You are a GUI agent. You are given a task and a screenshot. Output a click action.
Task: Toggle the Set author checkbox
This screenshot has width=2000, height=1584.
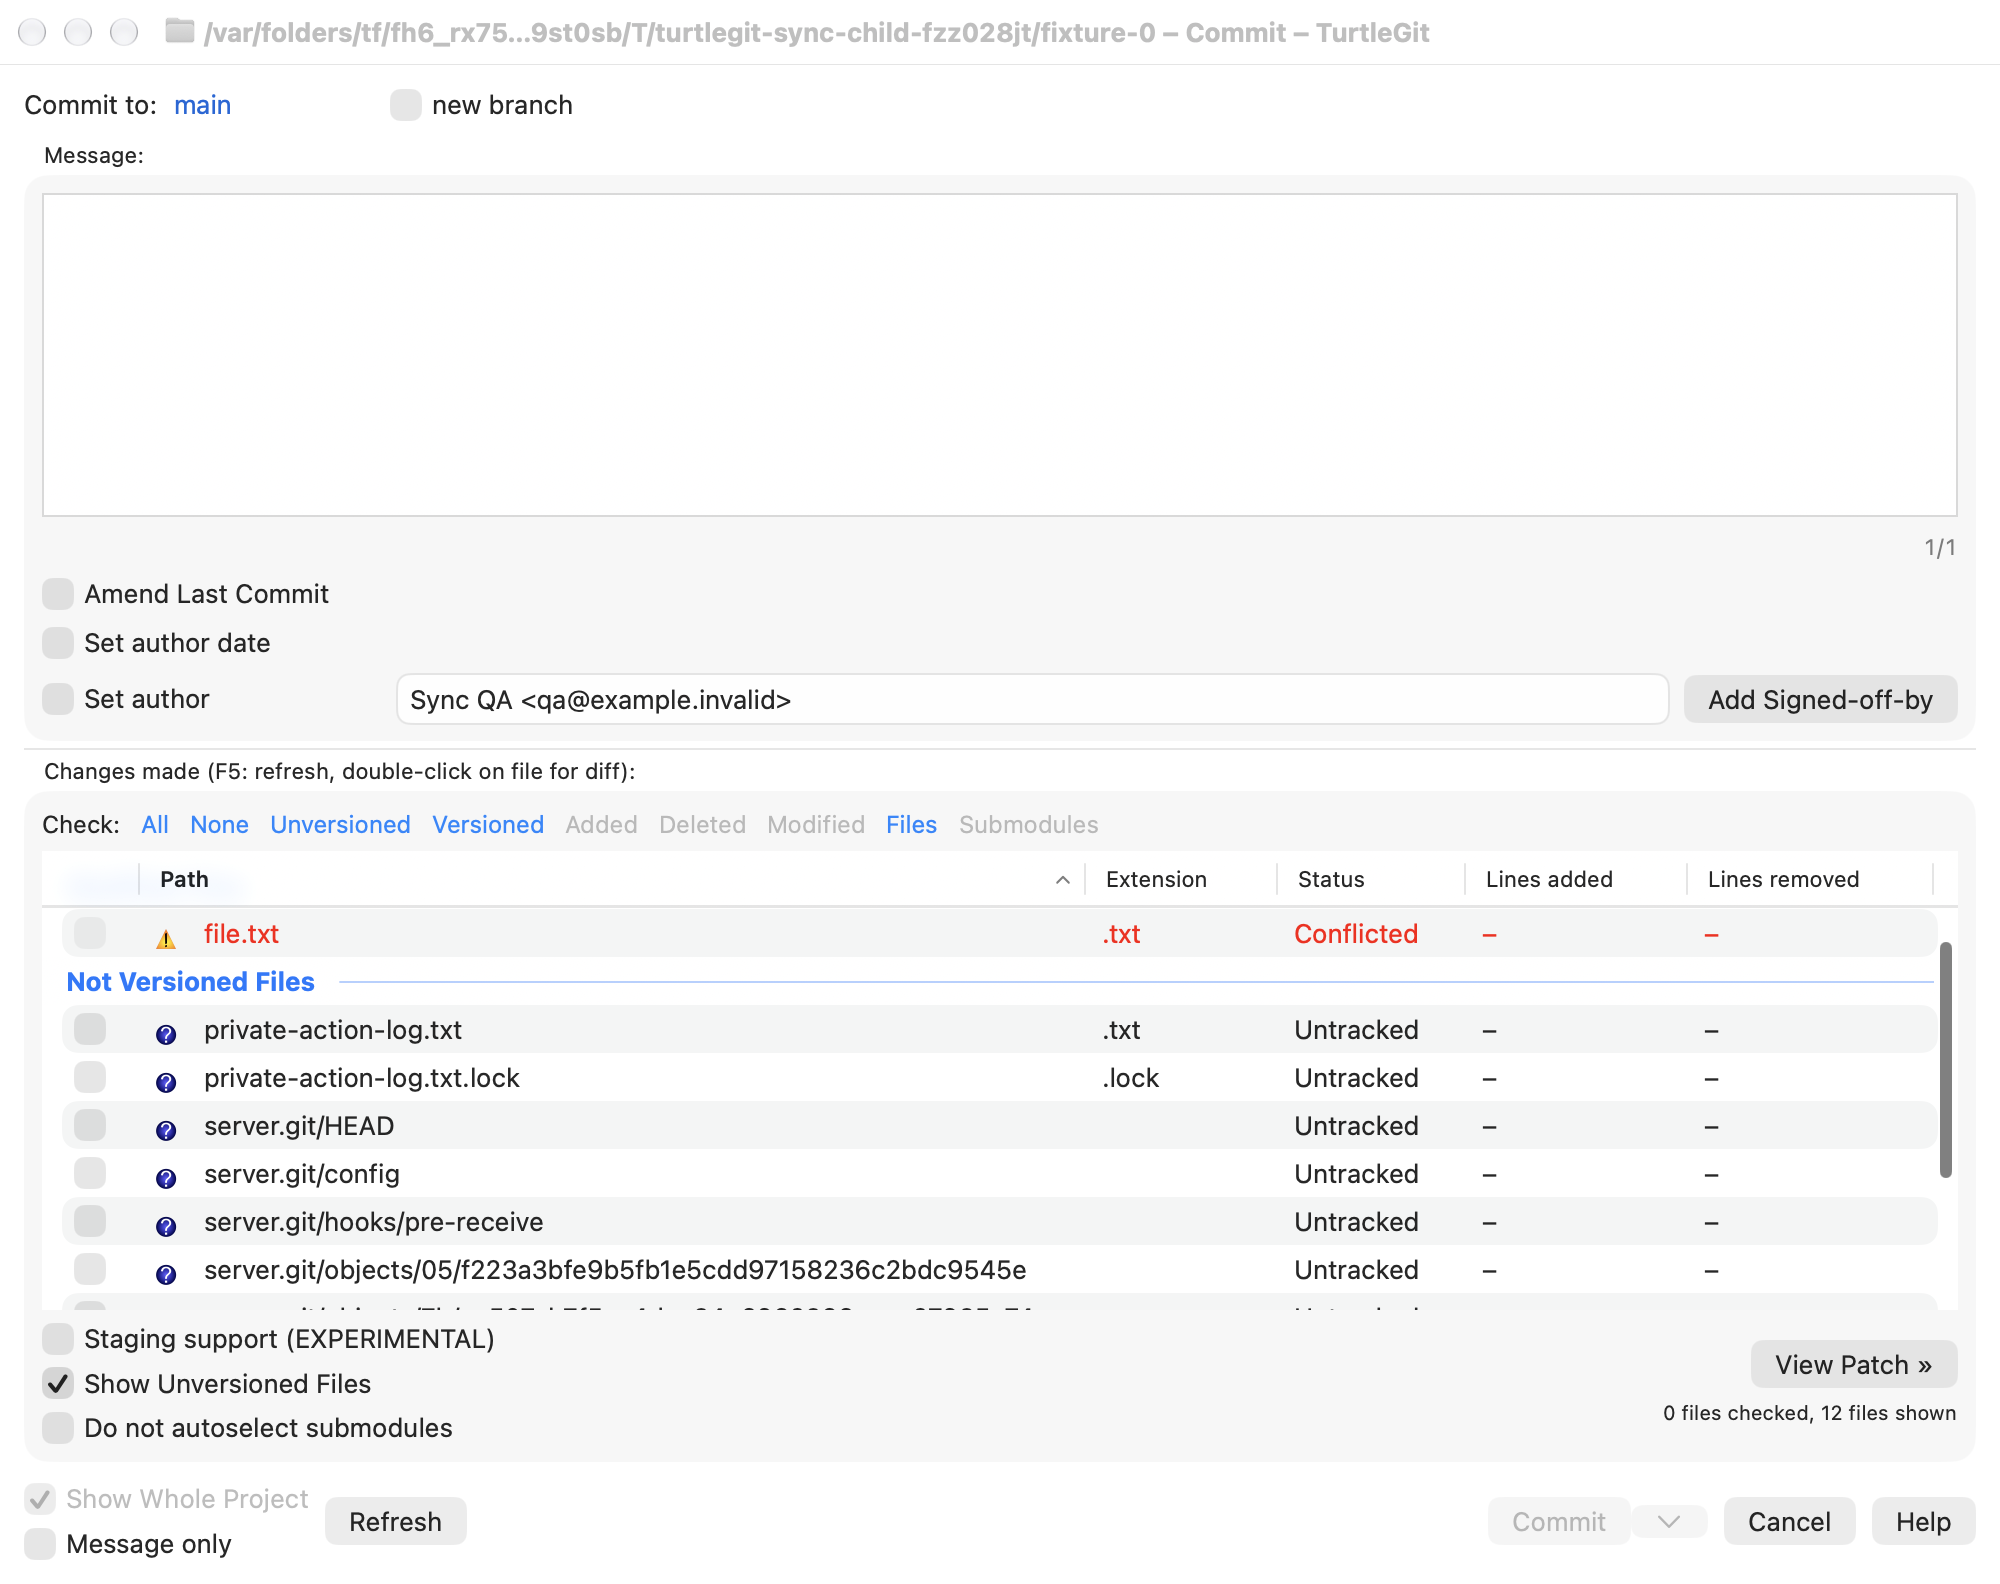(58, 699)
